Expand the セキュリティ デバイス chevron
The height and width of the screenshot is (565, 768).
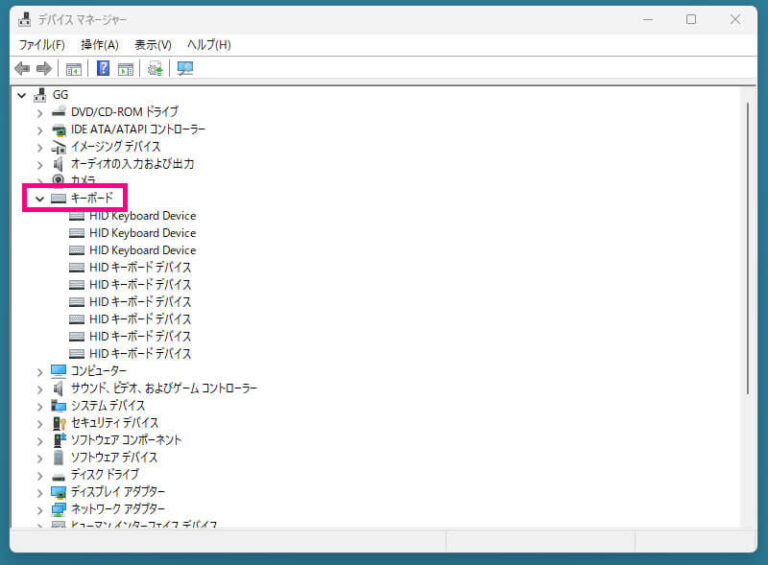click(40, 424)
